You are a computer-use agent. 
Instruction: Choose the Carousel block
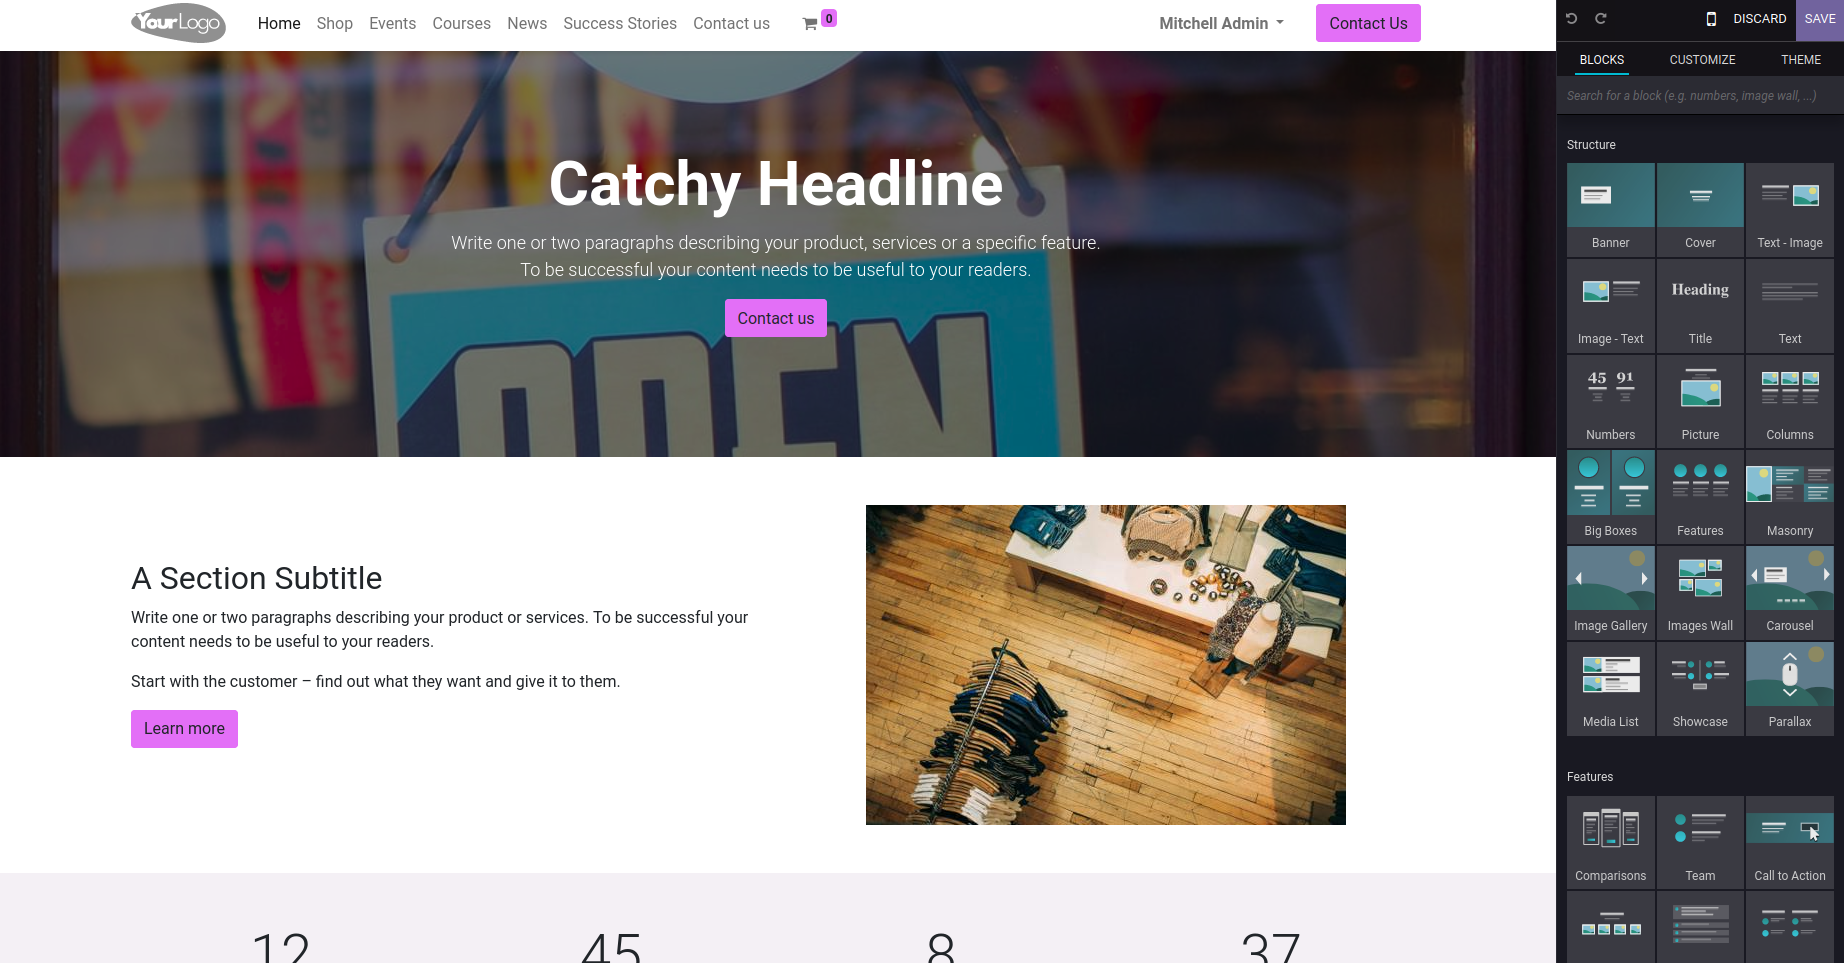tap(1789, 592)
